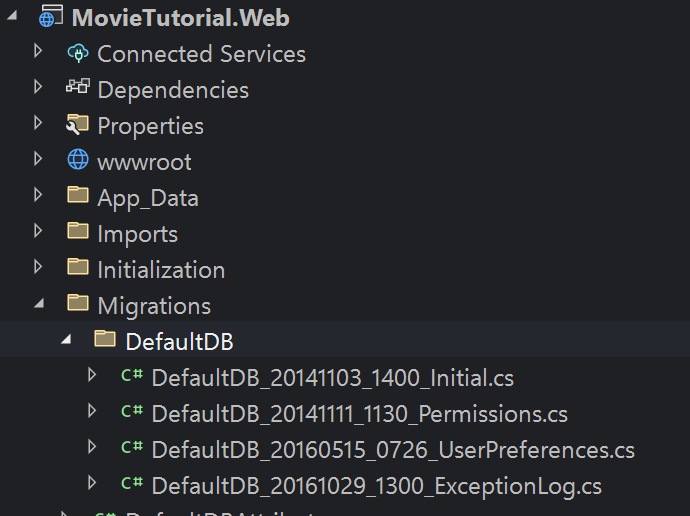The height and width of the screenshot is (516, 690).
Task: Click the C# icon beside Initial.cs
Action: (131, 377)
